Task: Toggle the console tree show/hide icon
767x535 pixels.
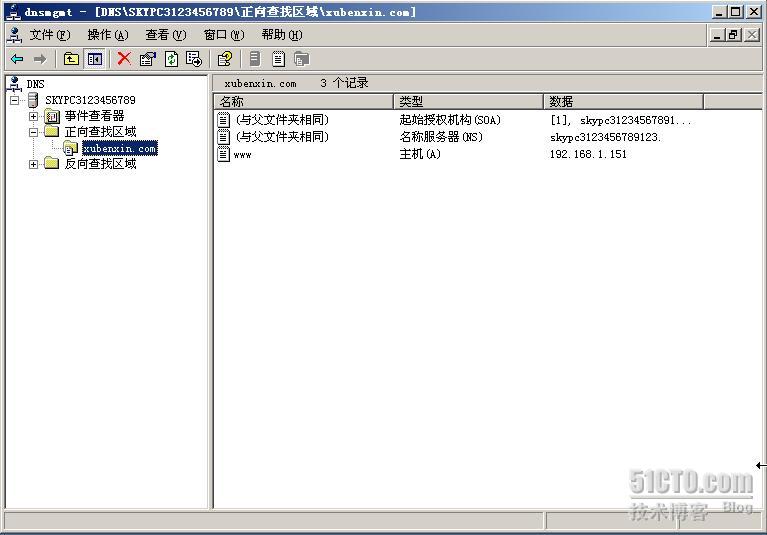Action: tap(94, 59)
